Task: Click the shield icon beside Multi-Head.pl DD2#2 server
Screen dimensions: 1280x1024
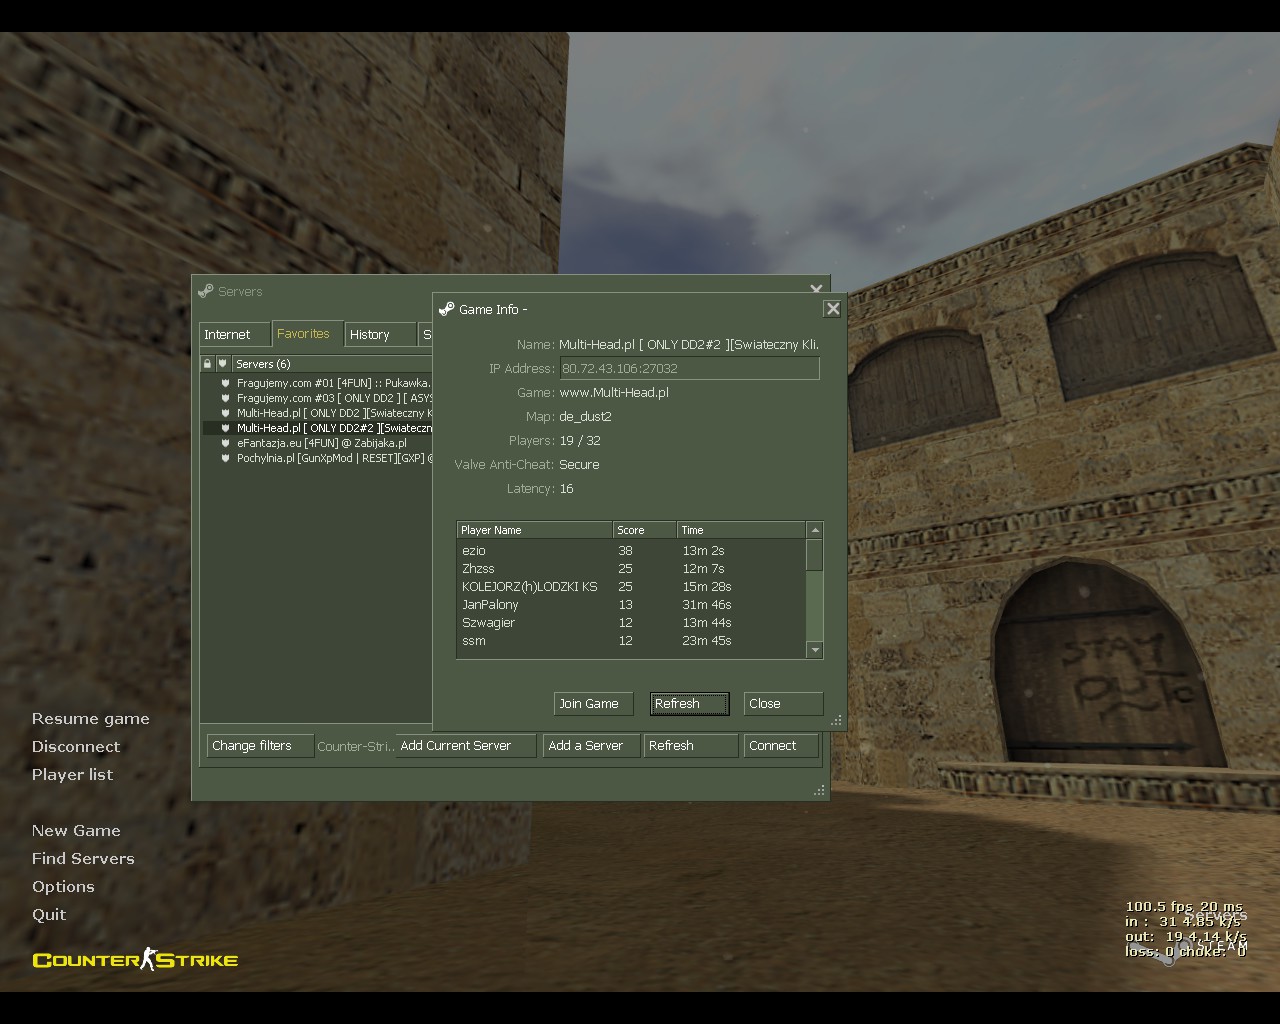Action: click(226, 428)
